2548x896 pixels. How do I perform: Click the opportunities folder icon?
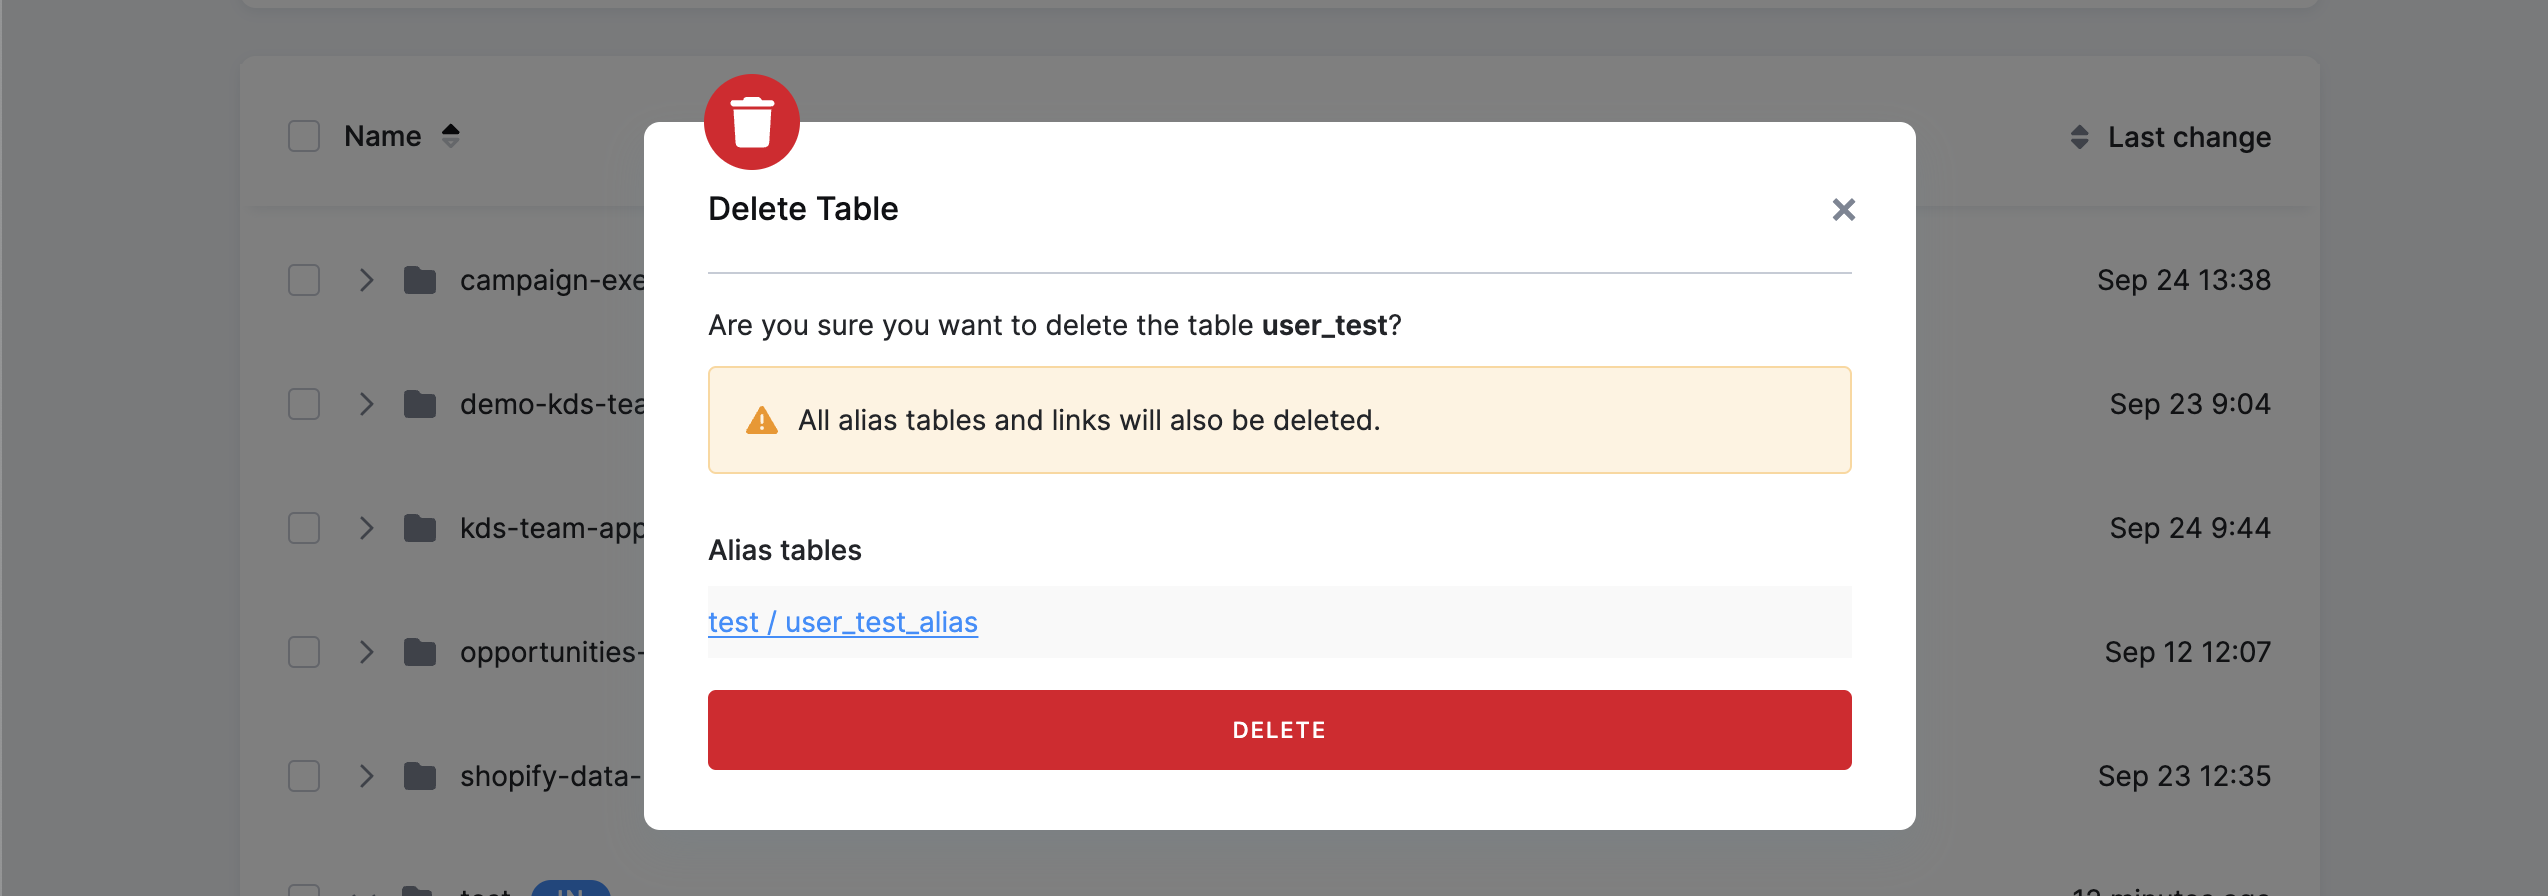tap(420, 652)
